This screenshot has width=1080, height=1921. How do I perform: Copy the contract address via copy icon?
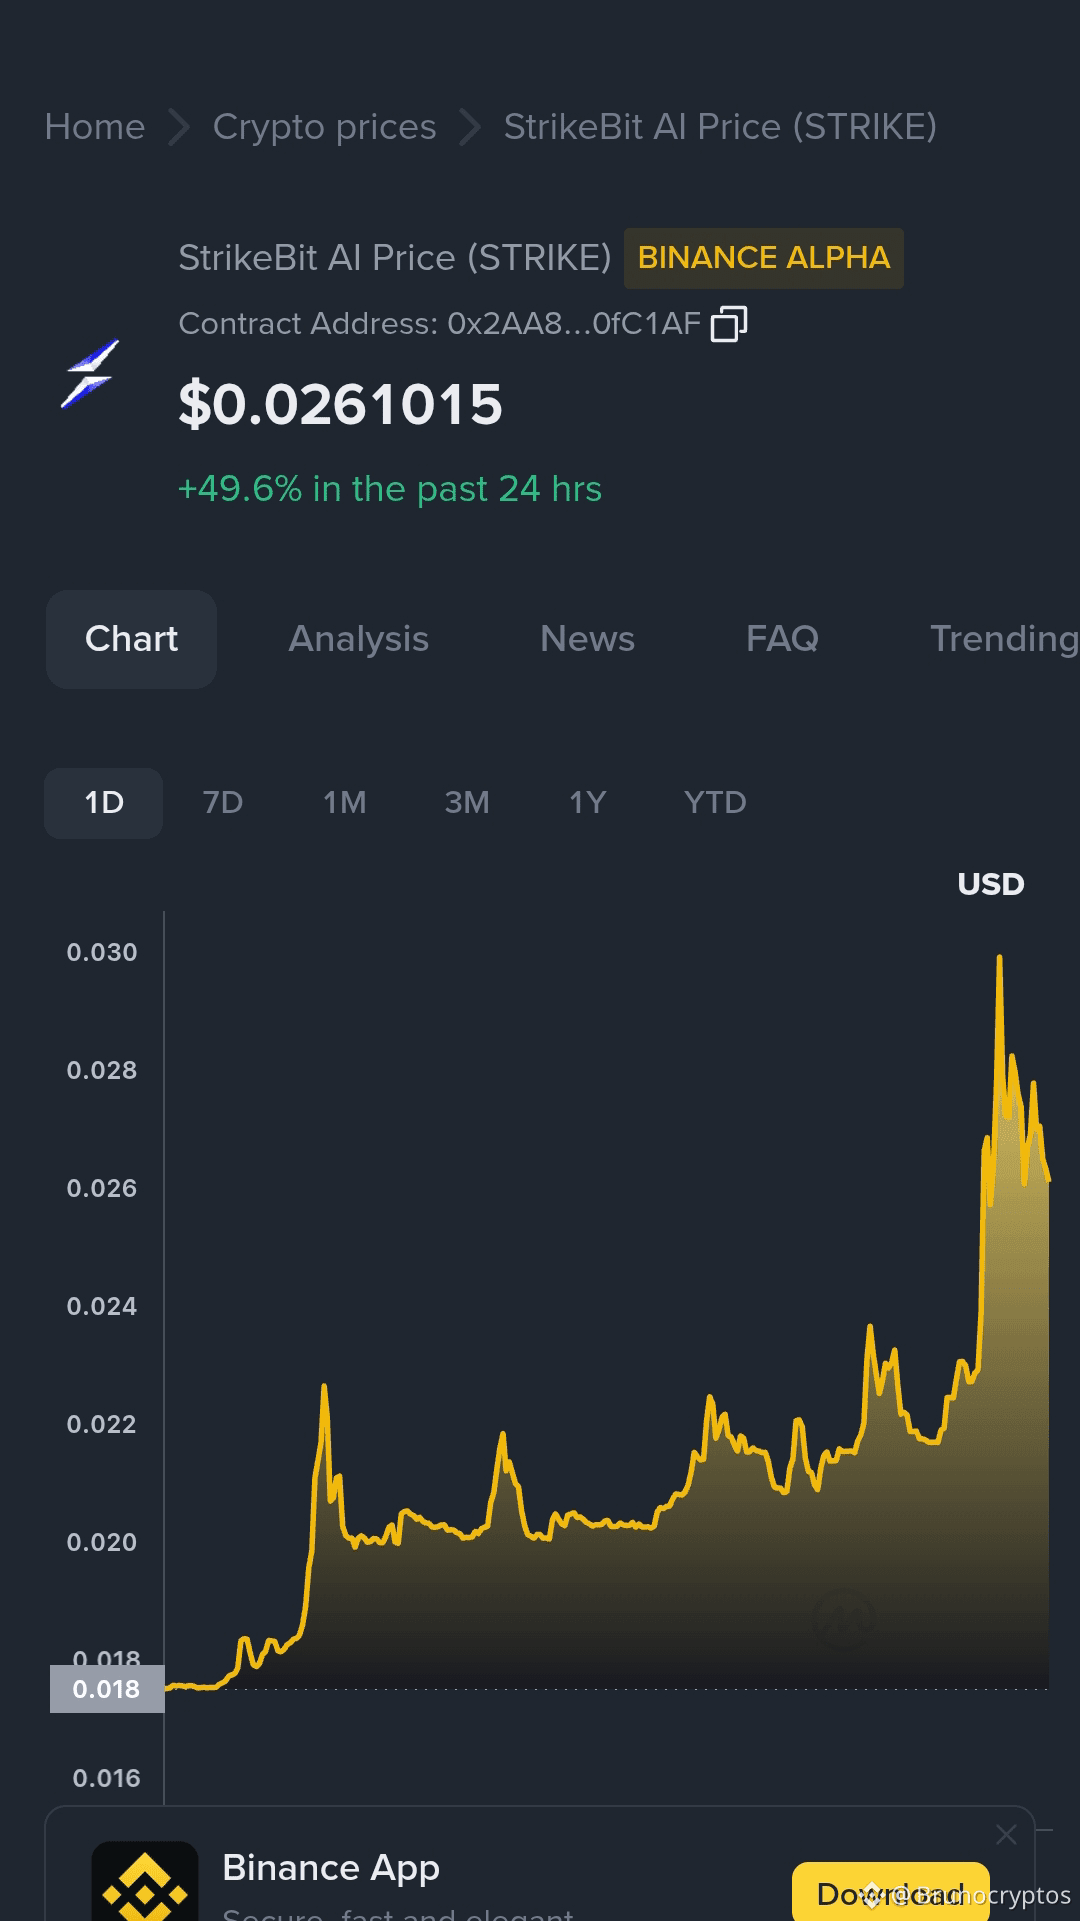pyautogui.click(x=729, y=324)
